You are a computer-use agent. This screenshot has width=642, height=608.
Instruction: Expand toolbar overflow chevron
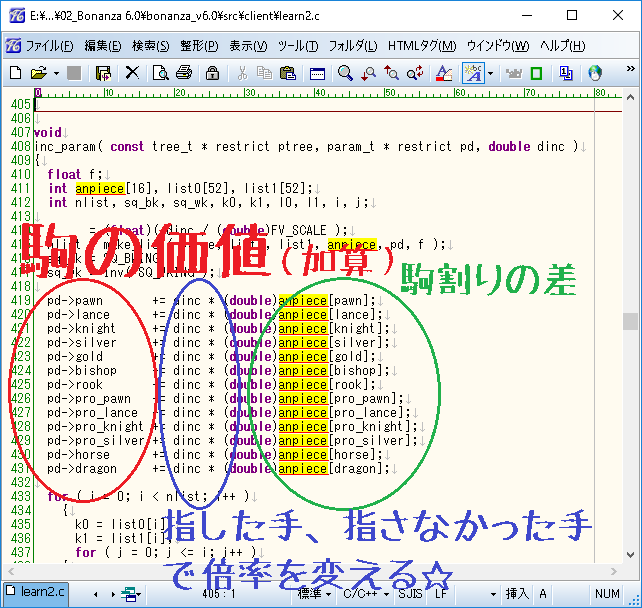[631, 68]
